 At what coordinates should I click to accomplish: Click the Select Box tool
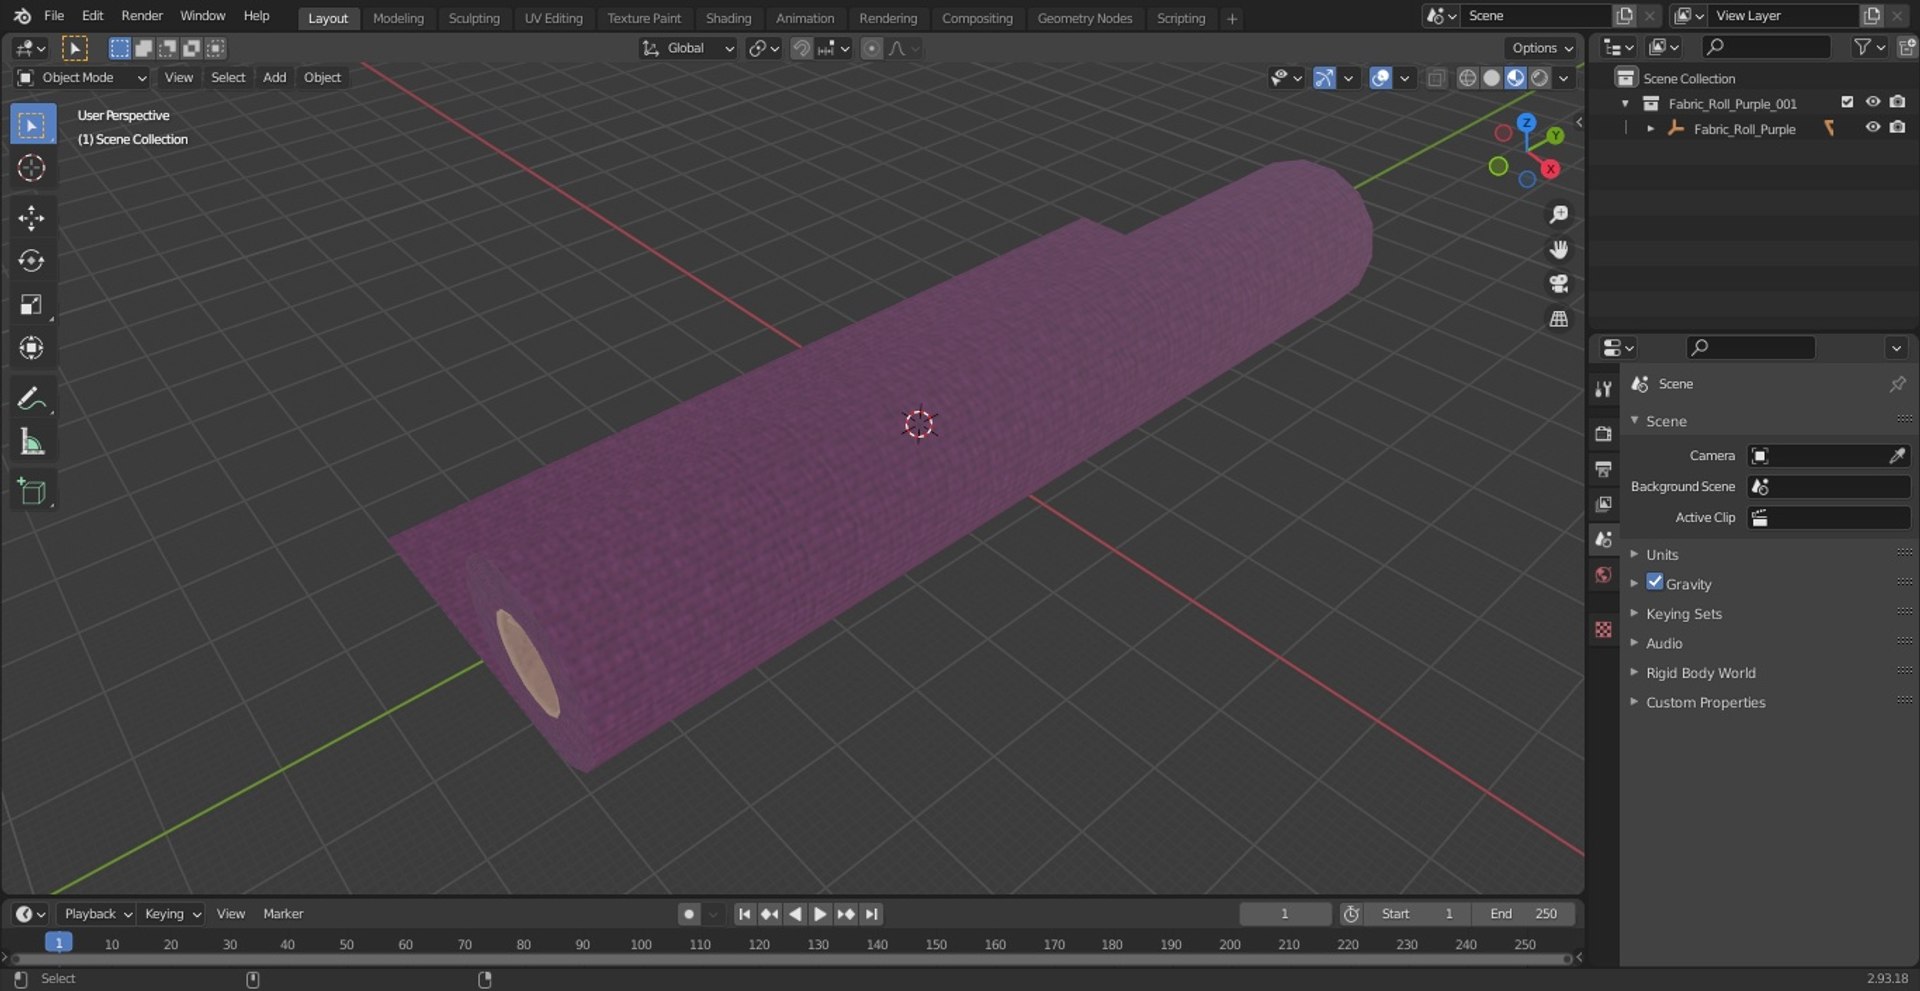coord(32,125)
